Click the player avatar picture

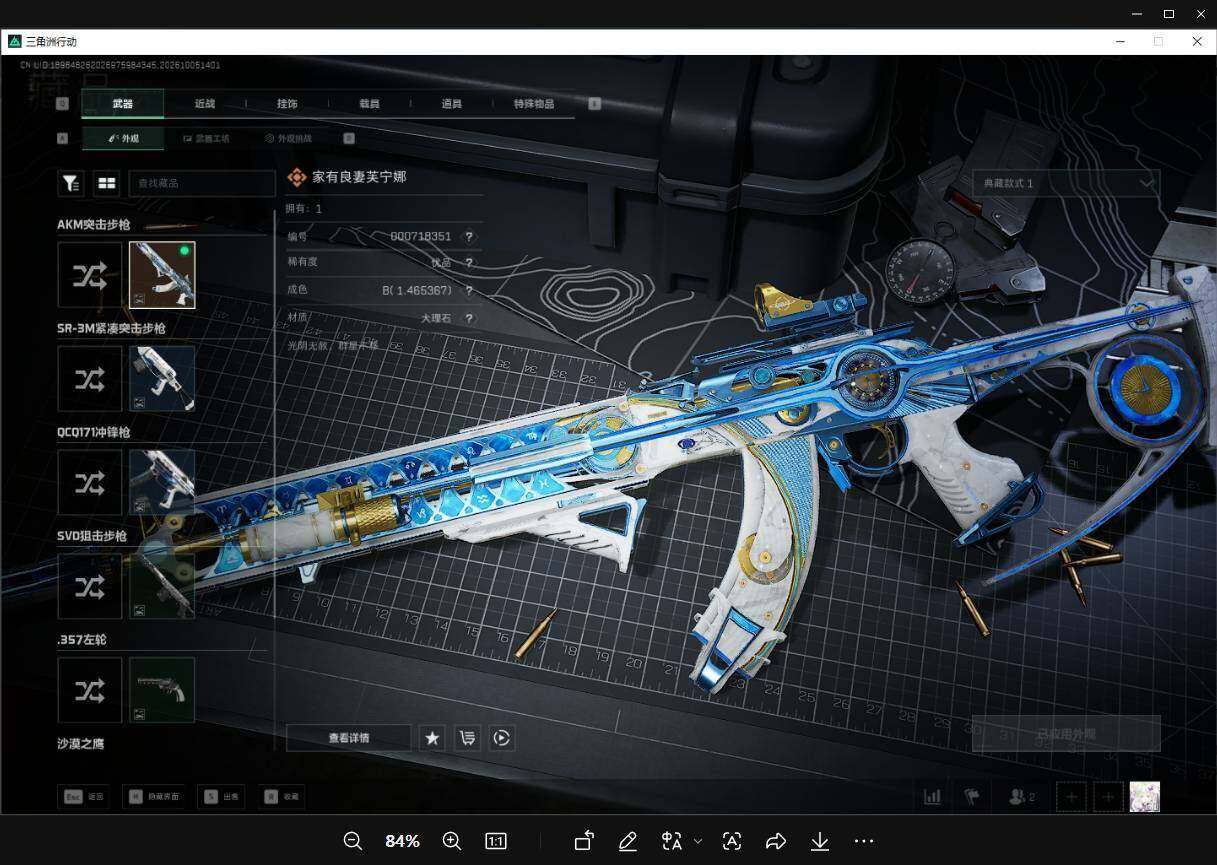(1145, 797)
